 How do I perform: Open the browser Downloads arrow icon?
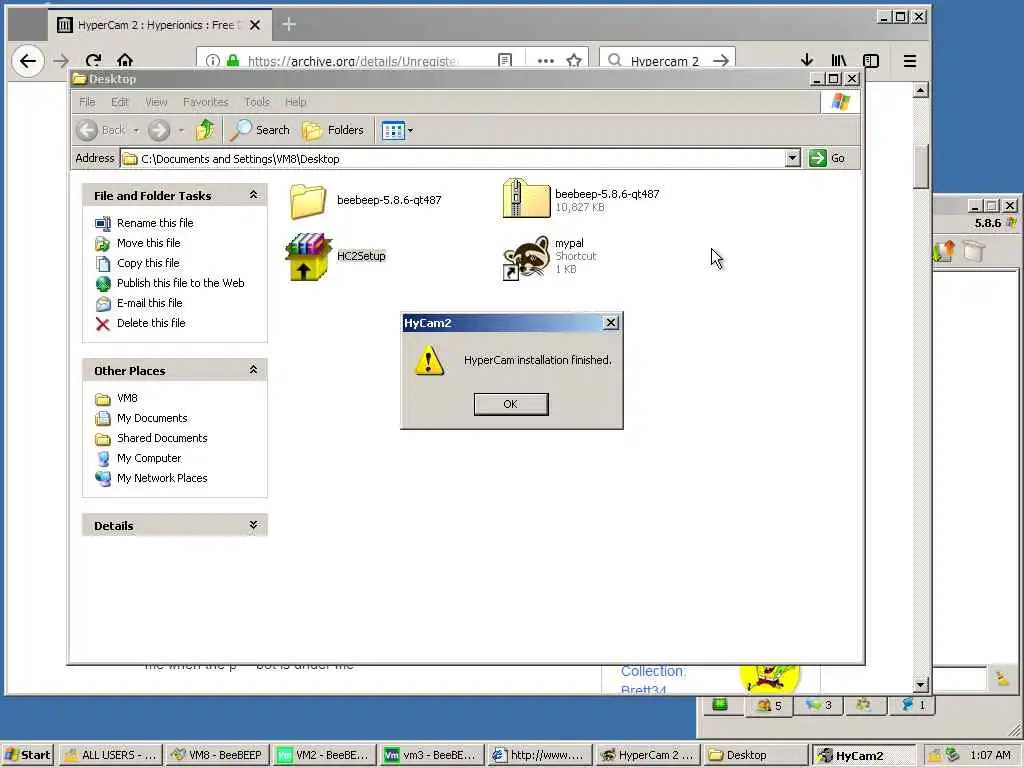coord(807,61)
